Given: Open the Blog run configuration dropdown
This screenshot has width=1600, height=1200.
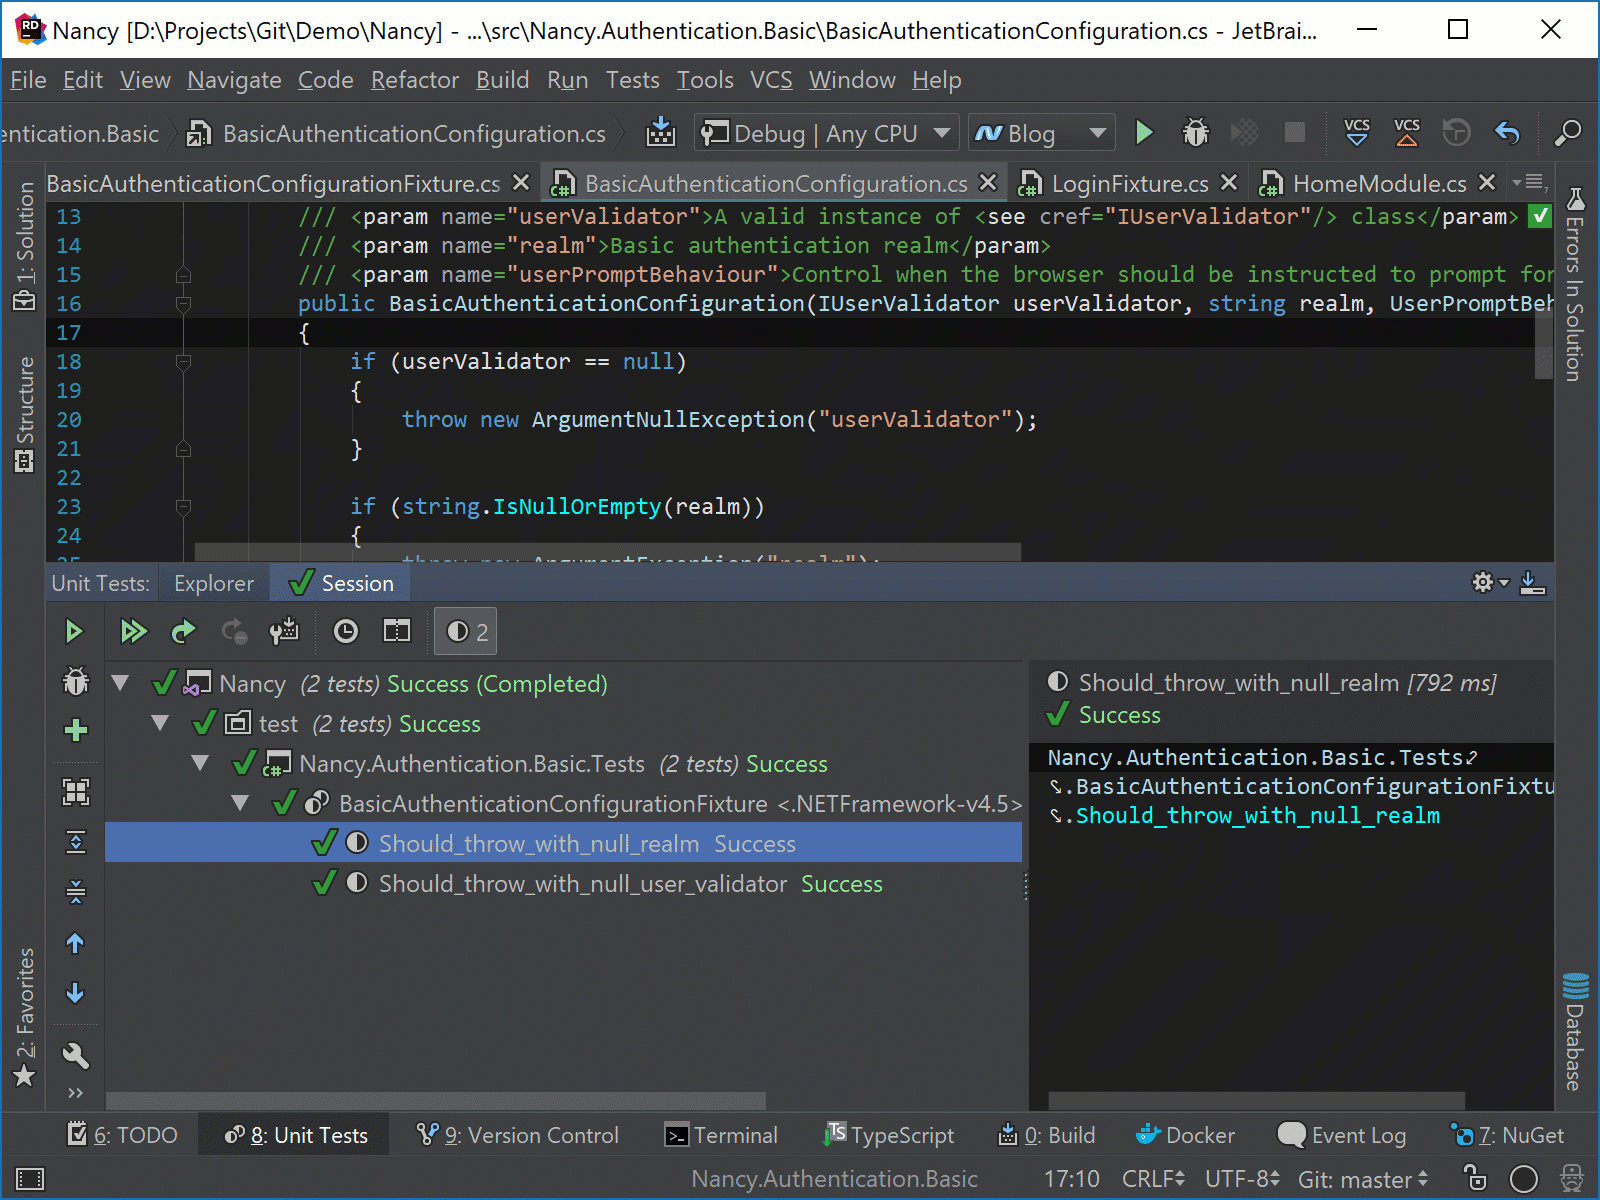Looking at the screenshot, I should pyautogui.click(x=1040, y=132).
